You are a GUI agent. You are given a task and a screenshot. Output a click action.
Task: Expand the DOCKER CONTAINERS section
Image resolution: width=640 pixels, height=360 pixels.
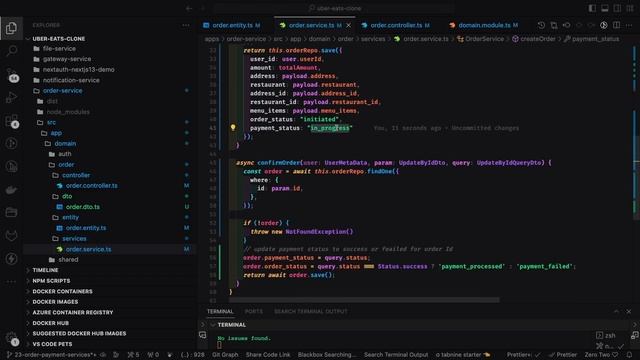point(62,291)
